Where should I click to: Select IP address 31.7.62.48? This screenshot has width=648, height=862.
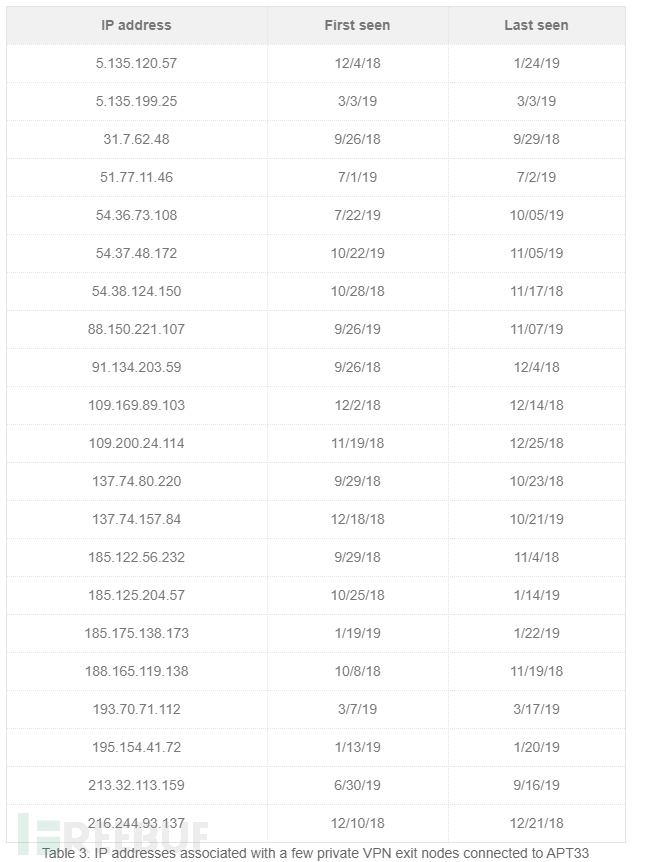click(136, 139)
